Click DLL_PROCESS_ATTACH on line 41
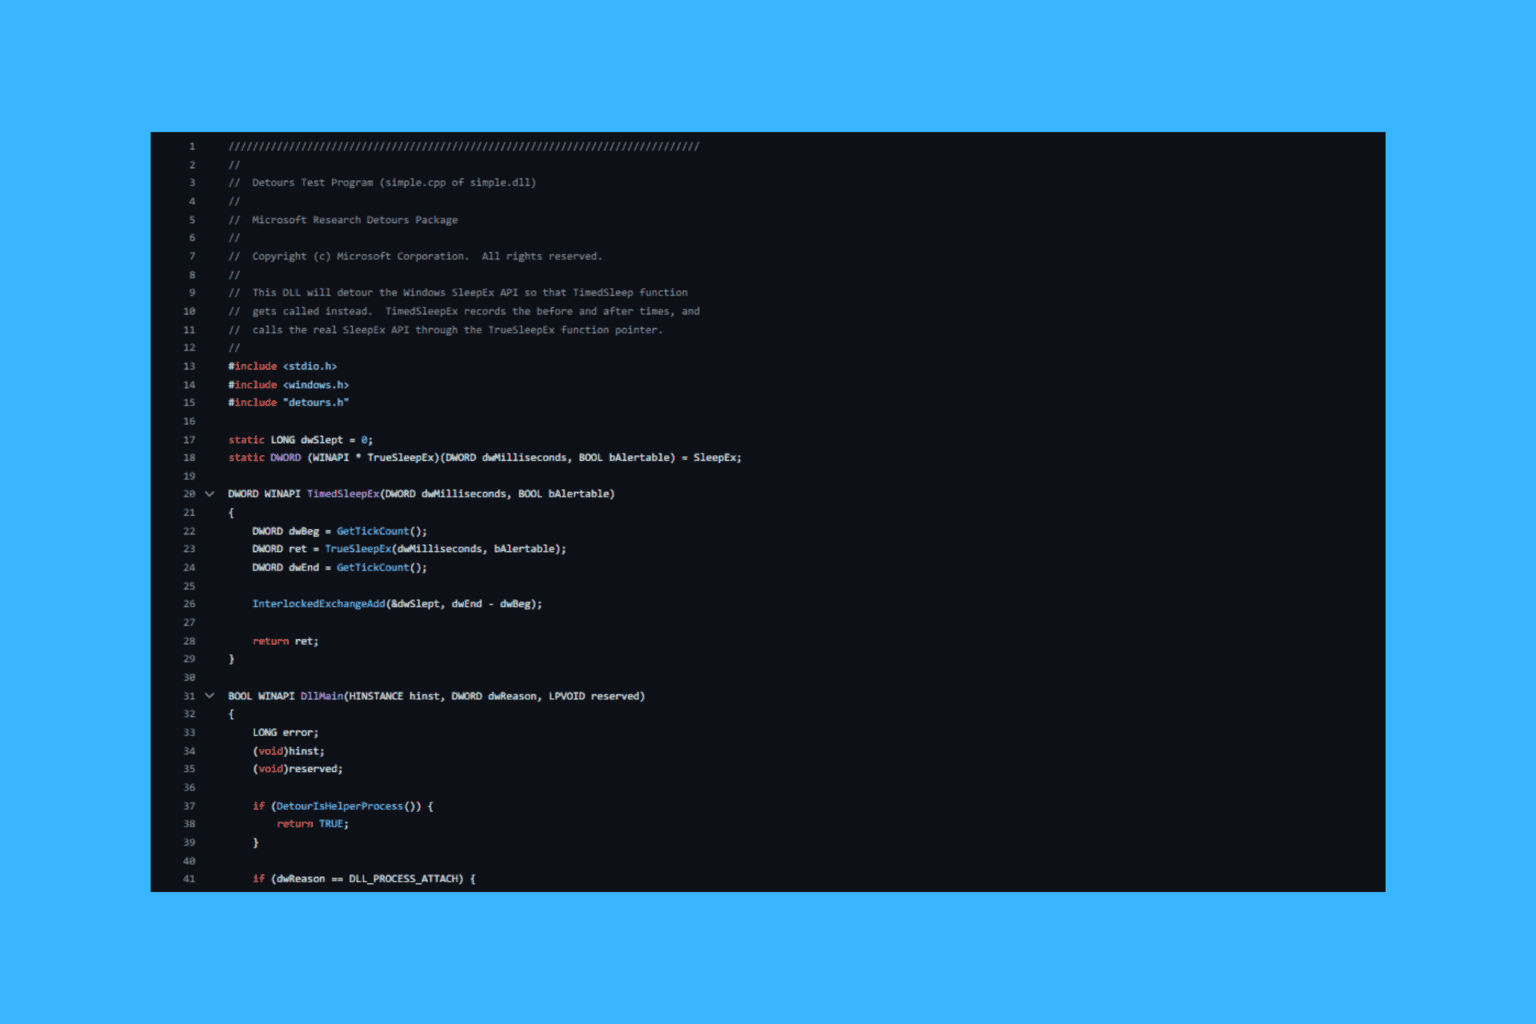 tap(406, 879)
